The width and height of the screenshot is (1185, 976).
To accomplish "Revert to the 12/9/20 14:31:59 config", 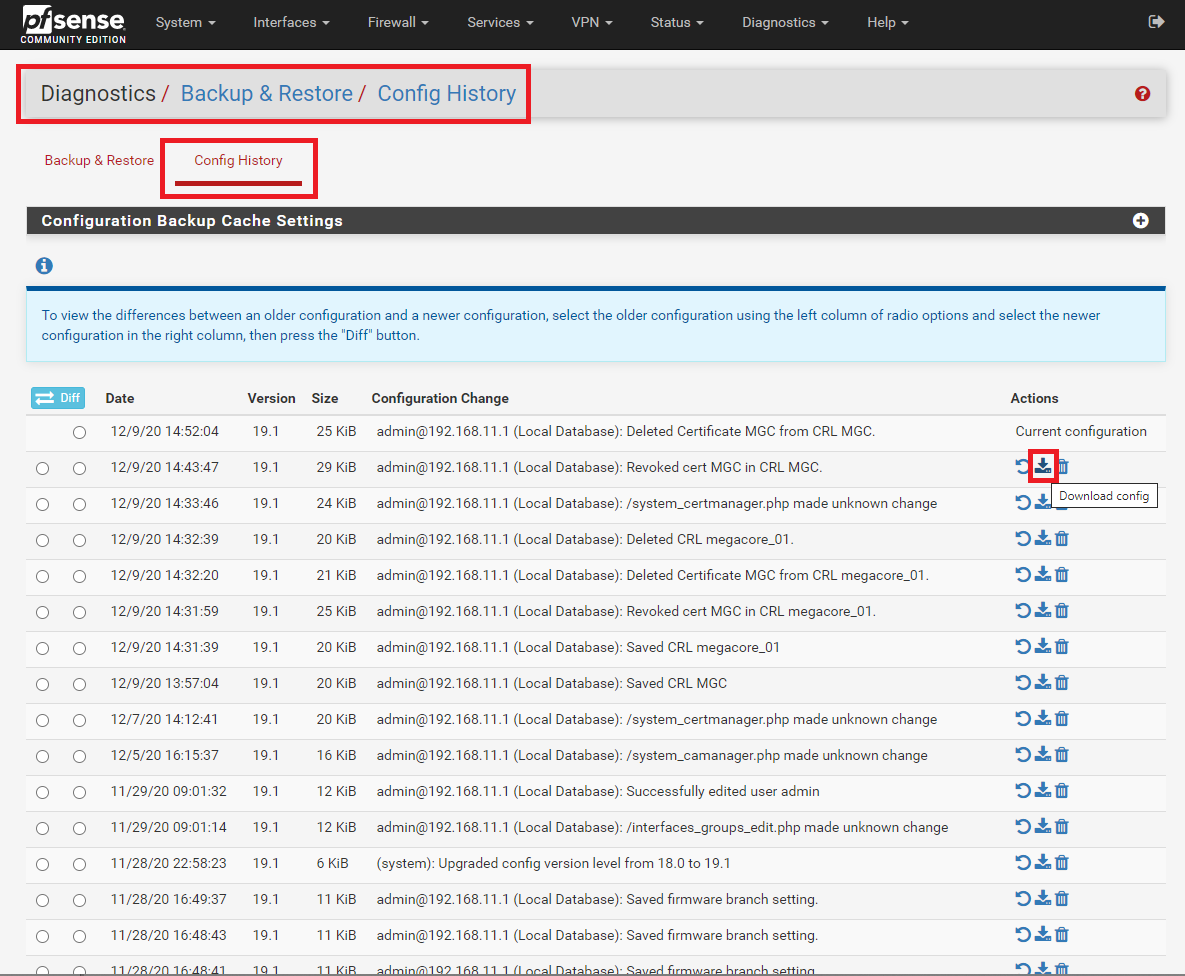I will tap(1023, 610).
